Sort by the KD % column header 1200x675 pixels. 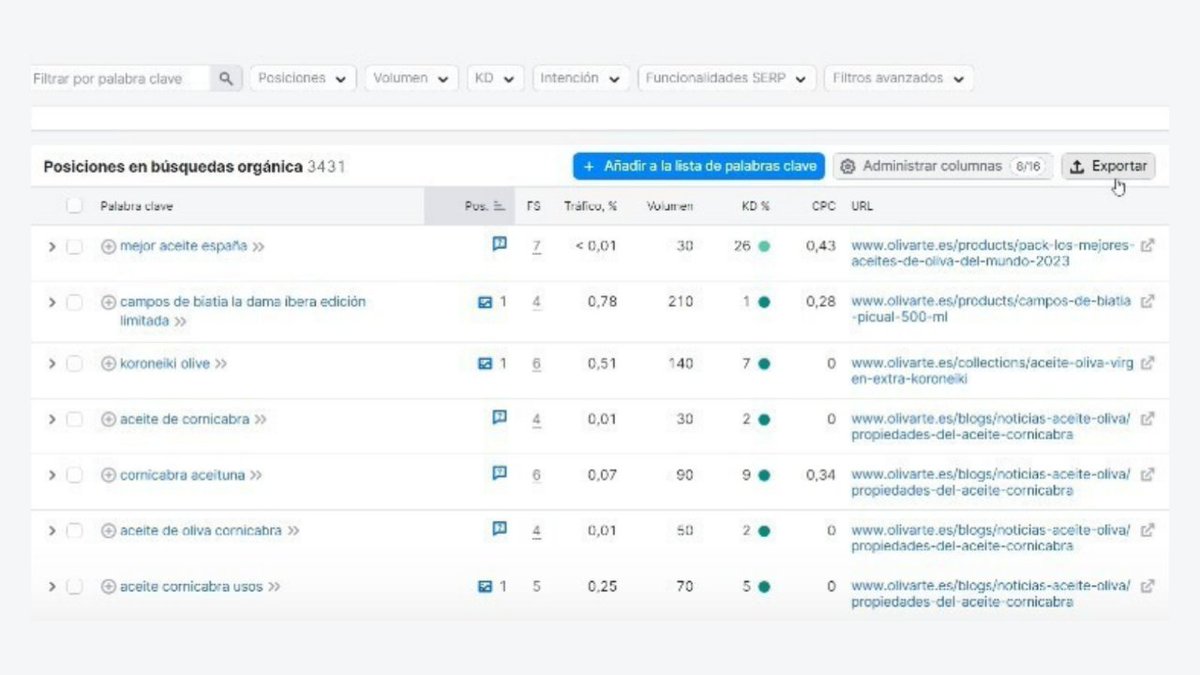755,206
